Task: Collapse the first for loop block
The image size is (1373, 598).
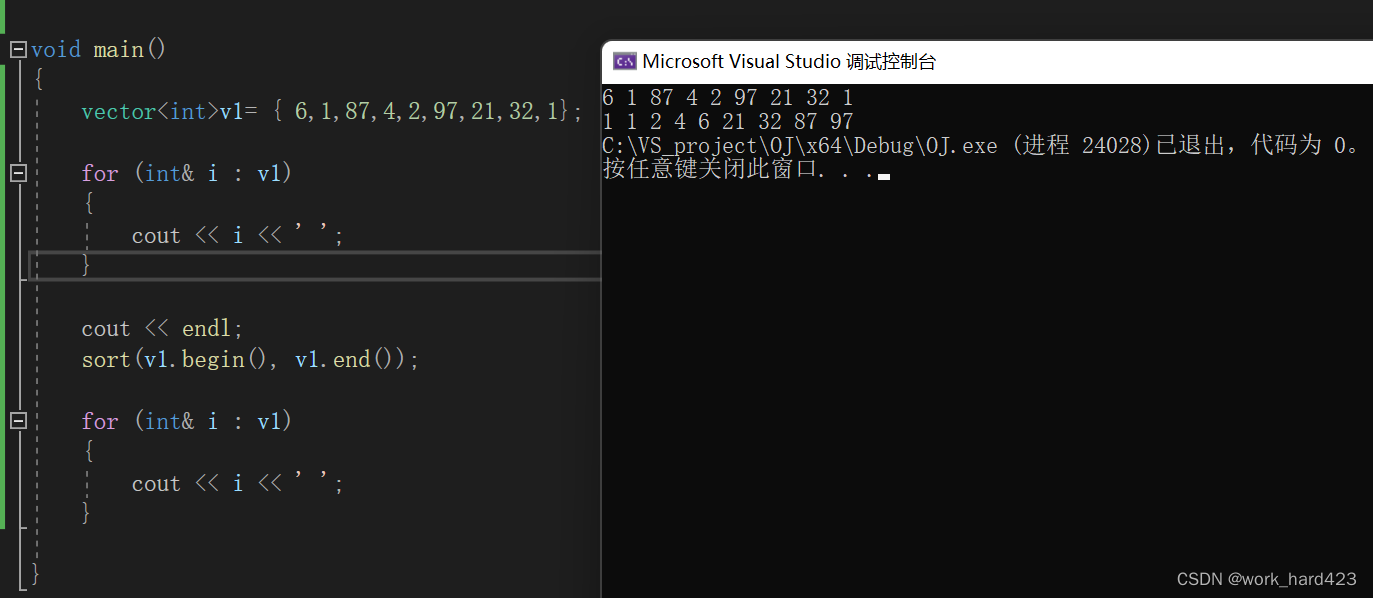Action: [x=18, y=173]
